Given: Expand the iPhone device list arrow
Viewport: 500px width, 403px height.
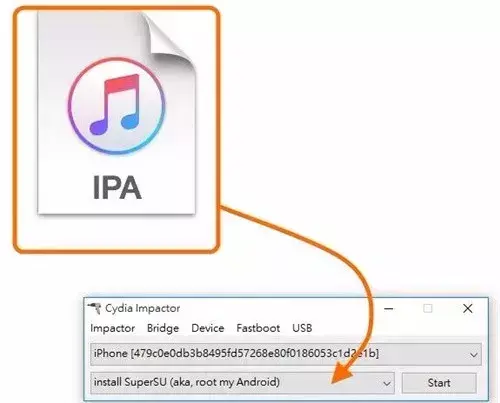Looking at the screenshot, I should [x=473, y=355].
